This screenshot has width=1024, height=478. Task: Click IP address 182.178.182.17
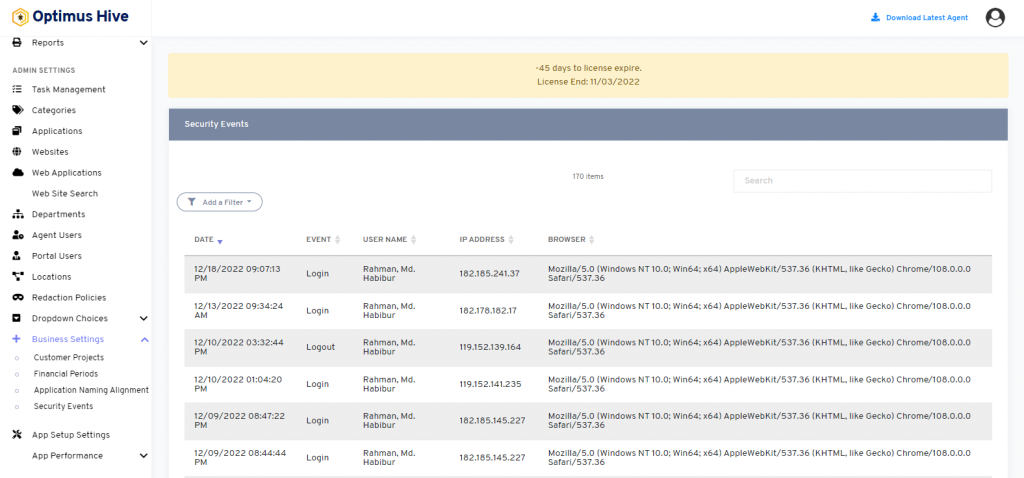pyautogui.click(x=488, y=311)
